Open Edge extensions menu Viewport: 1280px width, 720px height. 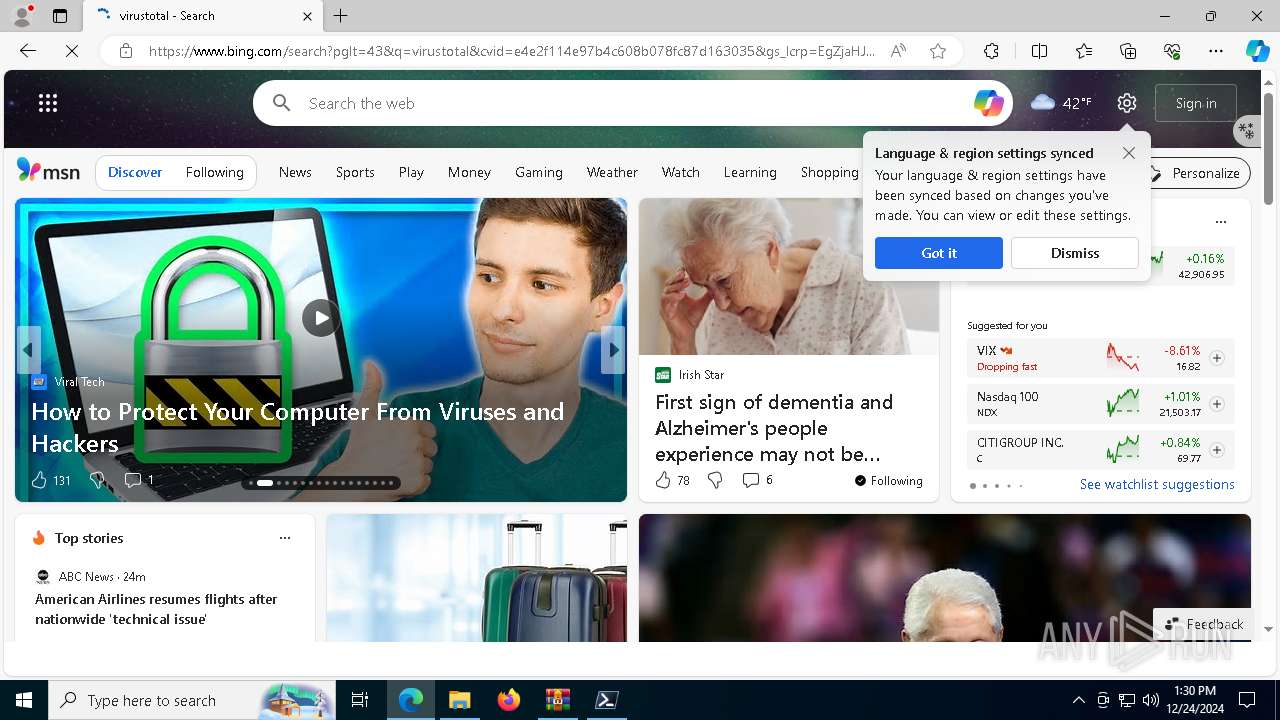[x=991, y=51]
